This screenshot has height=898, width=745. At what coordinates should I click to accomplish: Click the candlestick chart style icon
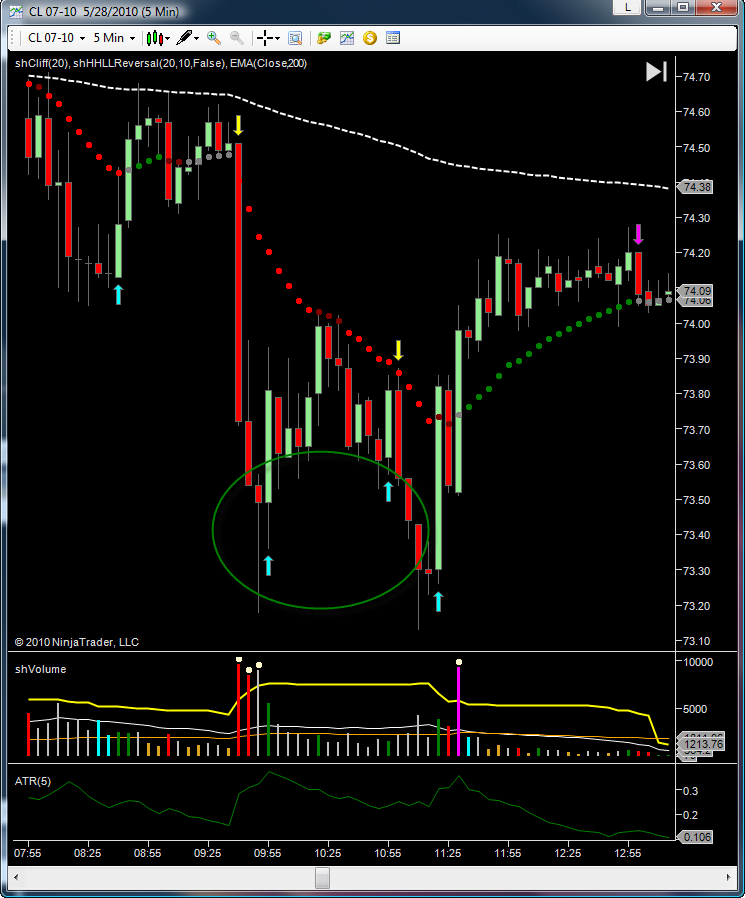pos(155,38)
